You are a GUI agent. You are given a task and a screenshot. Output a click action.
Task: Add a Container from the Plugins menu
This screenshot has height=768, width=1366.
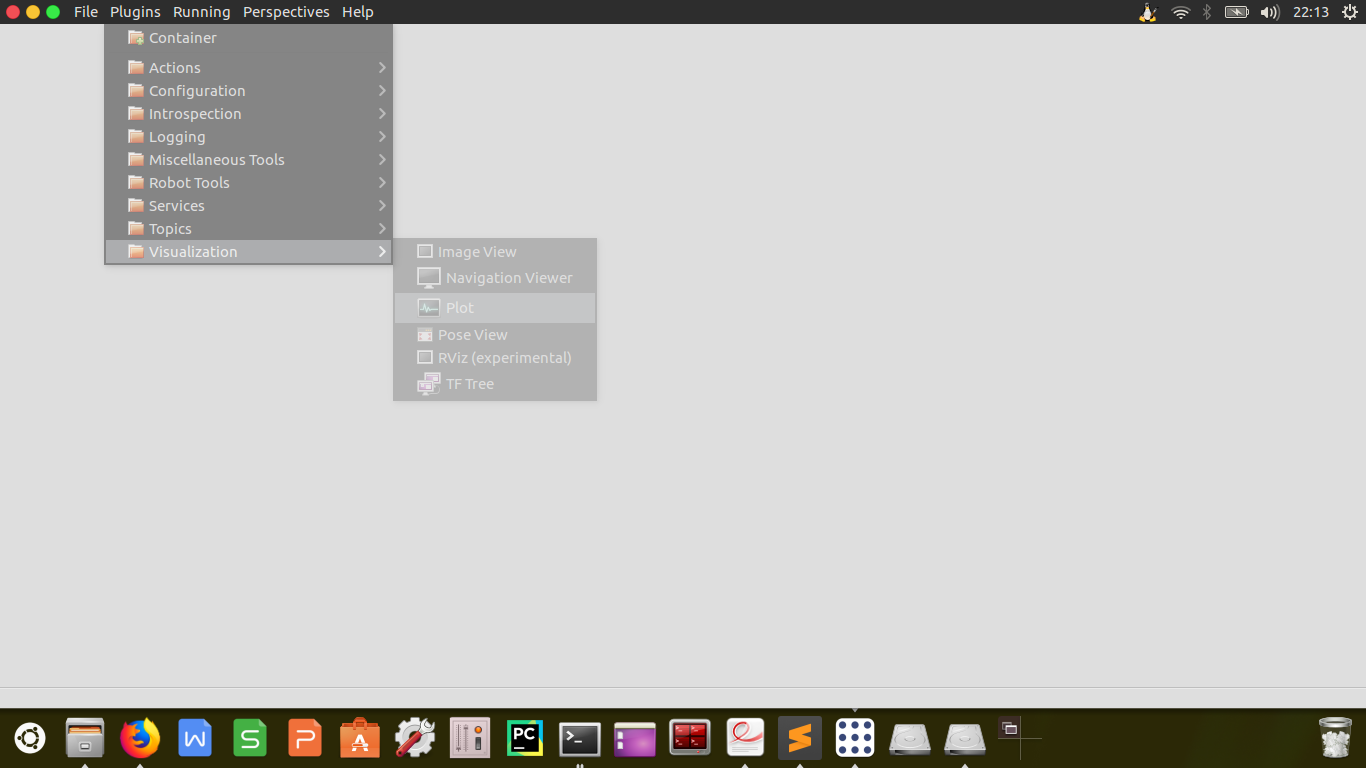coord(182,38)
